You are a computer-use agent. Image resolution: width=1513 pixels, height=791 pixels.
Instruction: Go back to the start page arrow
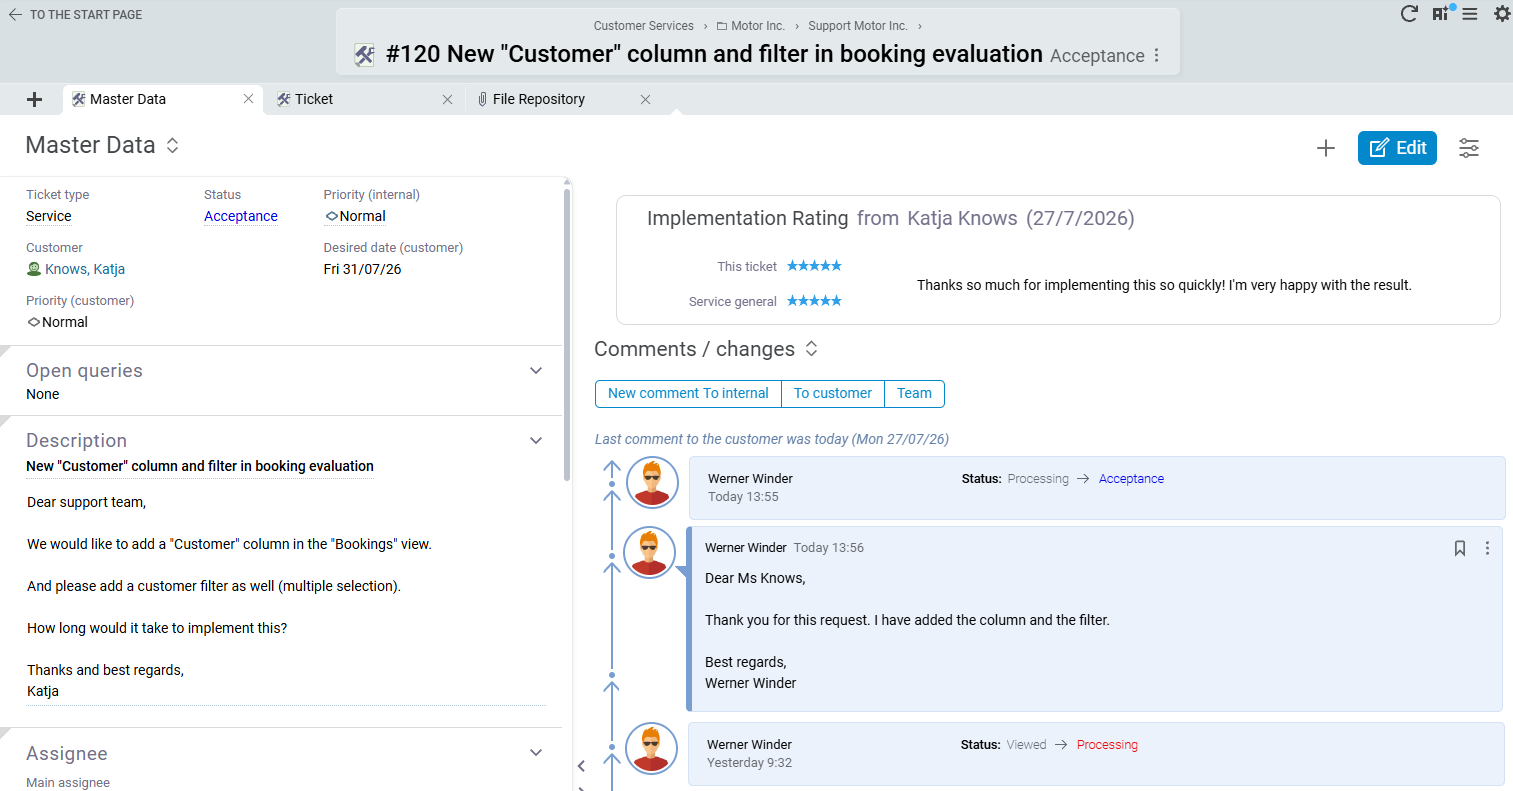coord(15,15)
